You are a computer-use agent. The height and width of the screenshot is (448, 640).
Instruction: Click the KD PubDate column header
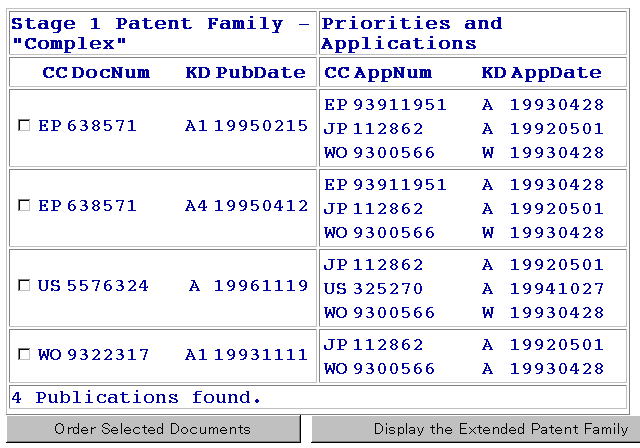[x=245, y=72]
